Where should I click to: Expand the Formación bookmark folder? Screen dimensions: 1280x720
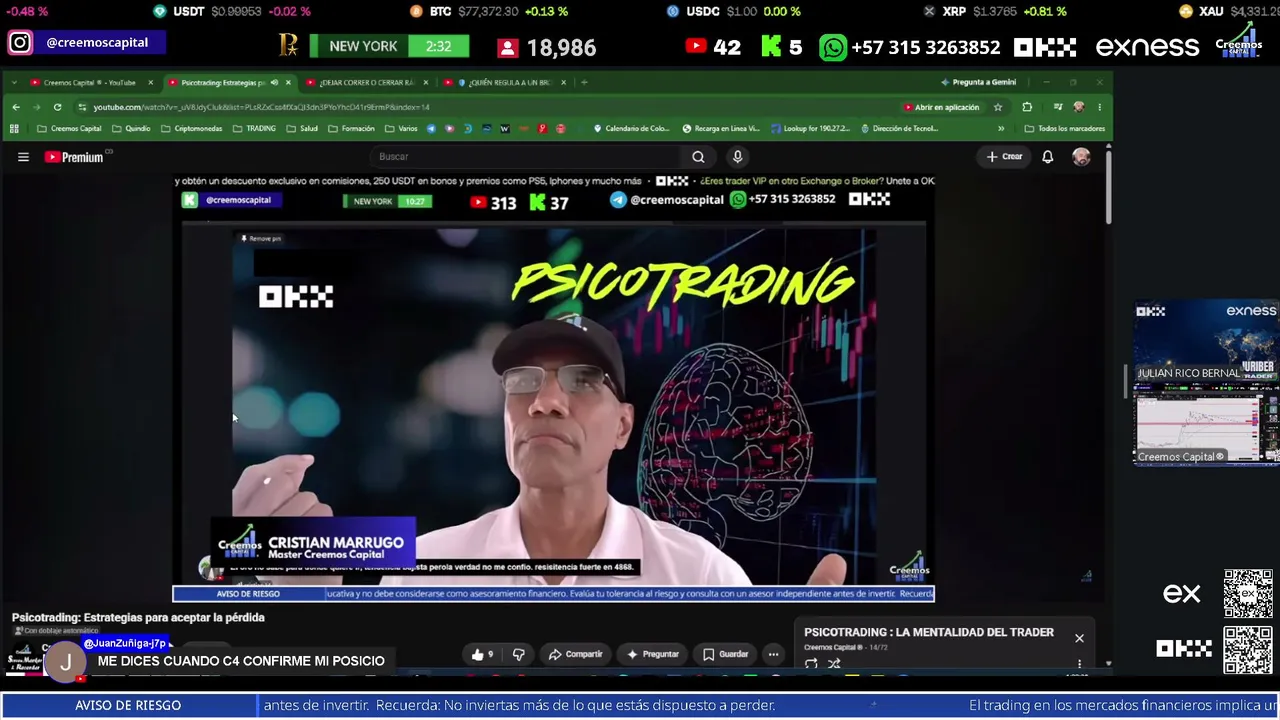pyautogui.click(x=351, y=129)
